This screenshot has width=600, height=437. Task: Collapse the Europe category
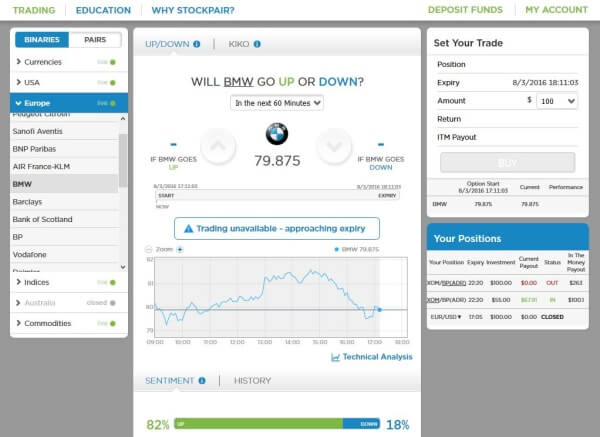coord(69,103)
